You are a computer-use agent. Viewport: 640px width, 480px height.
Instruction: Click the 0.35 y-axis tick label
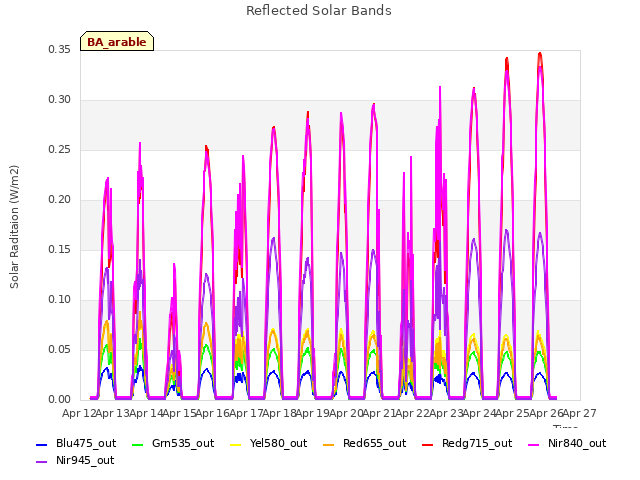(59, 49)
